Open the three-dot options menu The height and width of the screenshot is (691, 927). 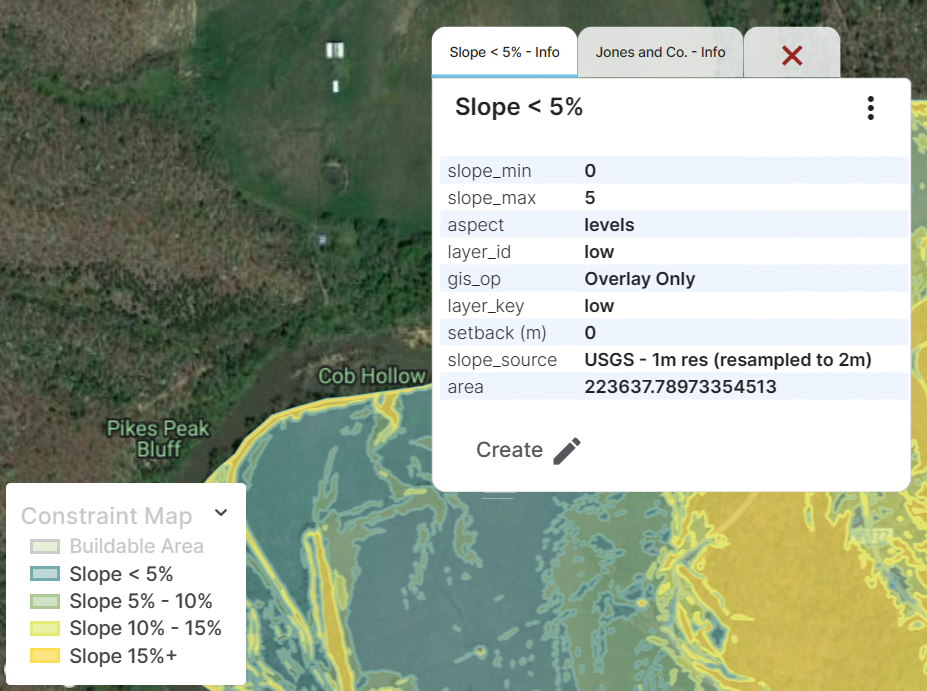click(870, 108)
